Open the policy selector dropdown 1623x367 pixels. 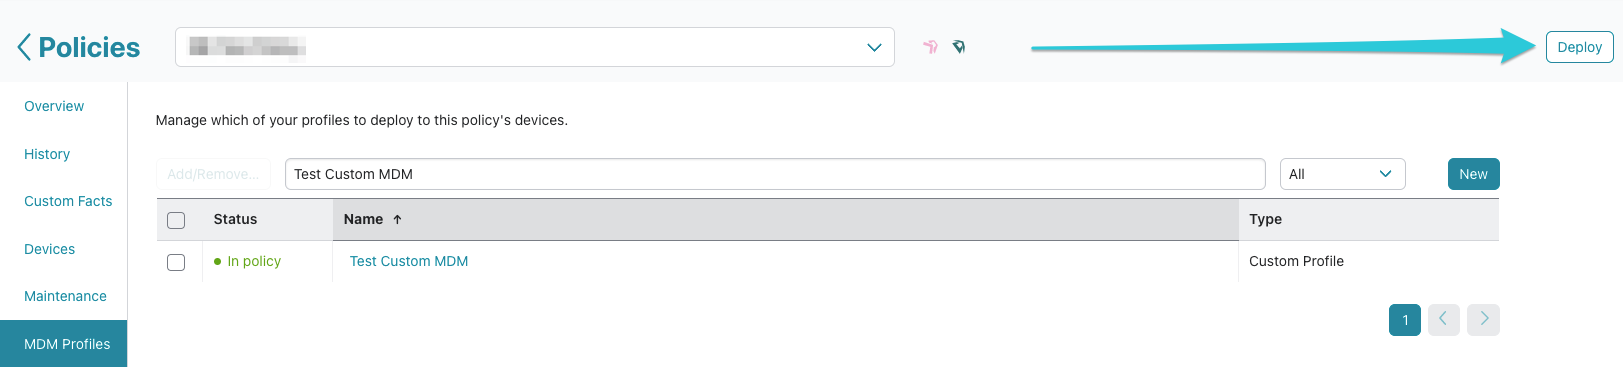tap(535, 47)
